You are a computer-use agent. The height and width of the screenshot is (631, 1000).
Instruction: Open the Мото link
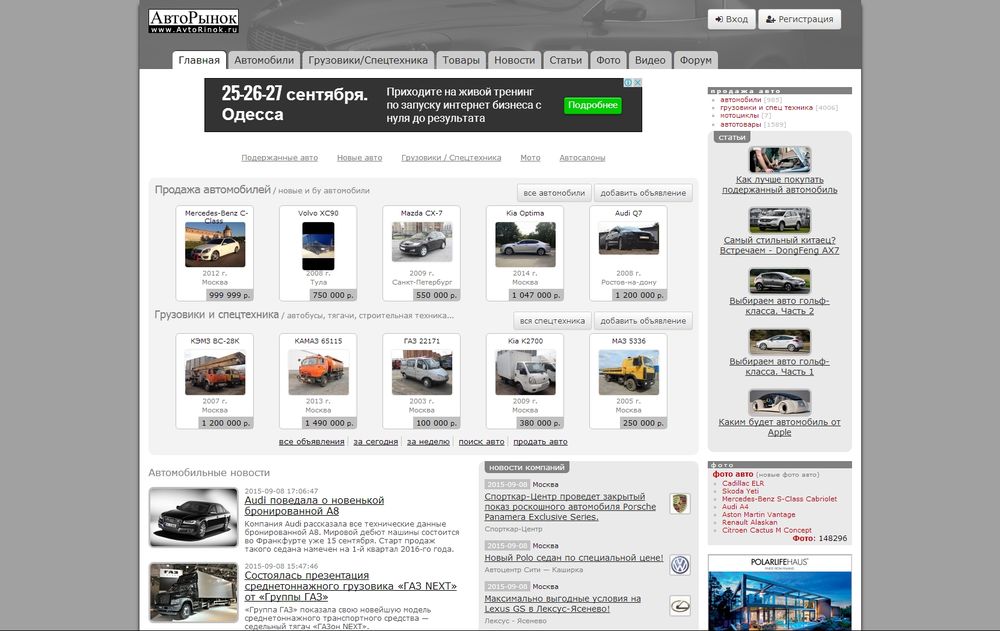tap(530, 158)
